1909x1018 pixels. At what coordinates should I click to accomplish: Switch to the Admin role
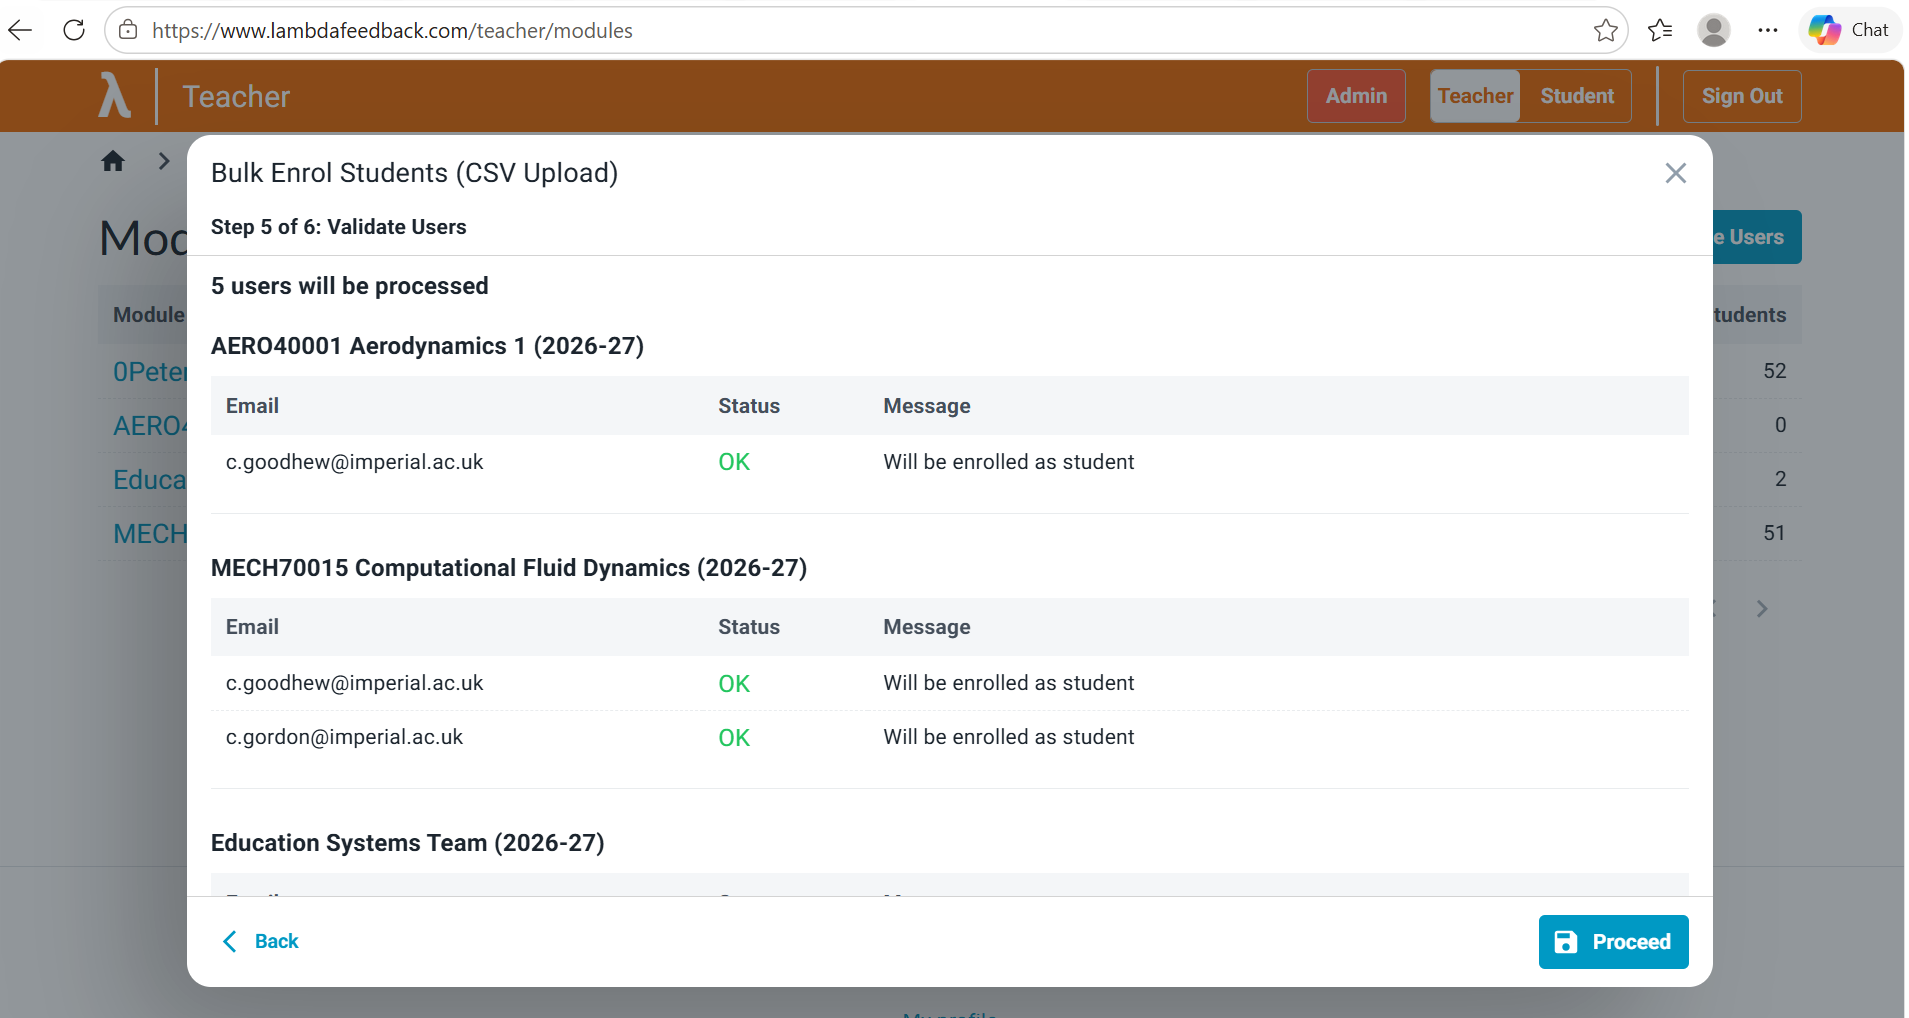tap(1356, 96)
